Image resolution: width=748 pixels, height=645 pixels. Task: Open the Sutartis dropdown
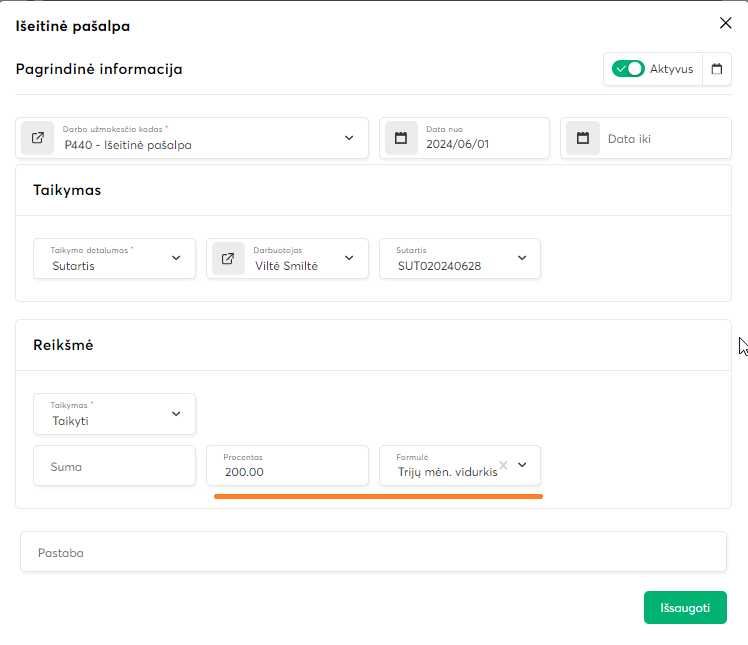pos(522,258)
